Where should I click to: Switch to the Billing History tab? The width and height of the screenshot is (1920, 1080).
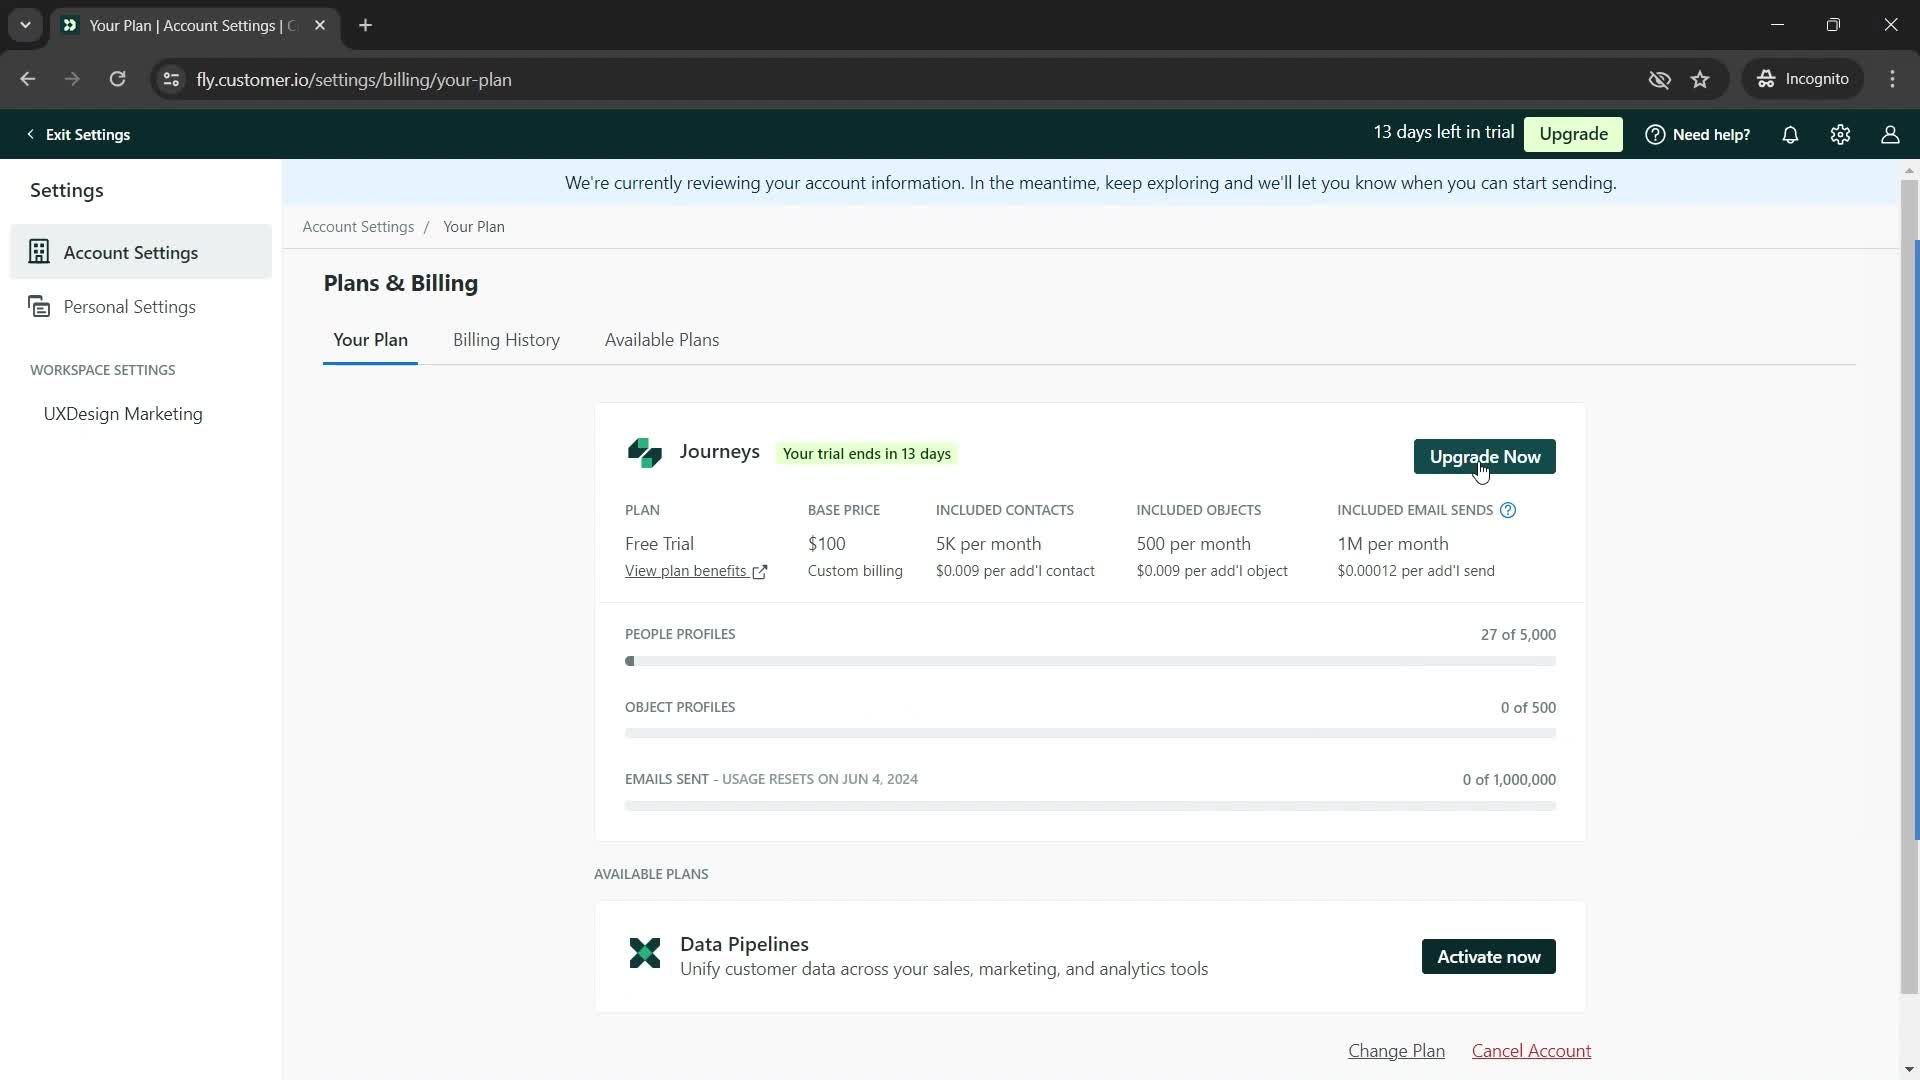[x=506, y=340]
